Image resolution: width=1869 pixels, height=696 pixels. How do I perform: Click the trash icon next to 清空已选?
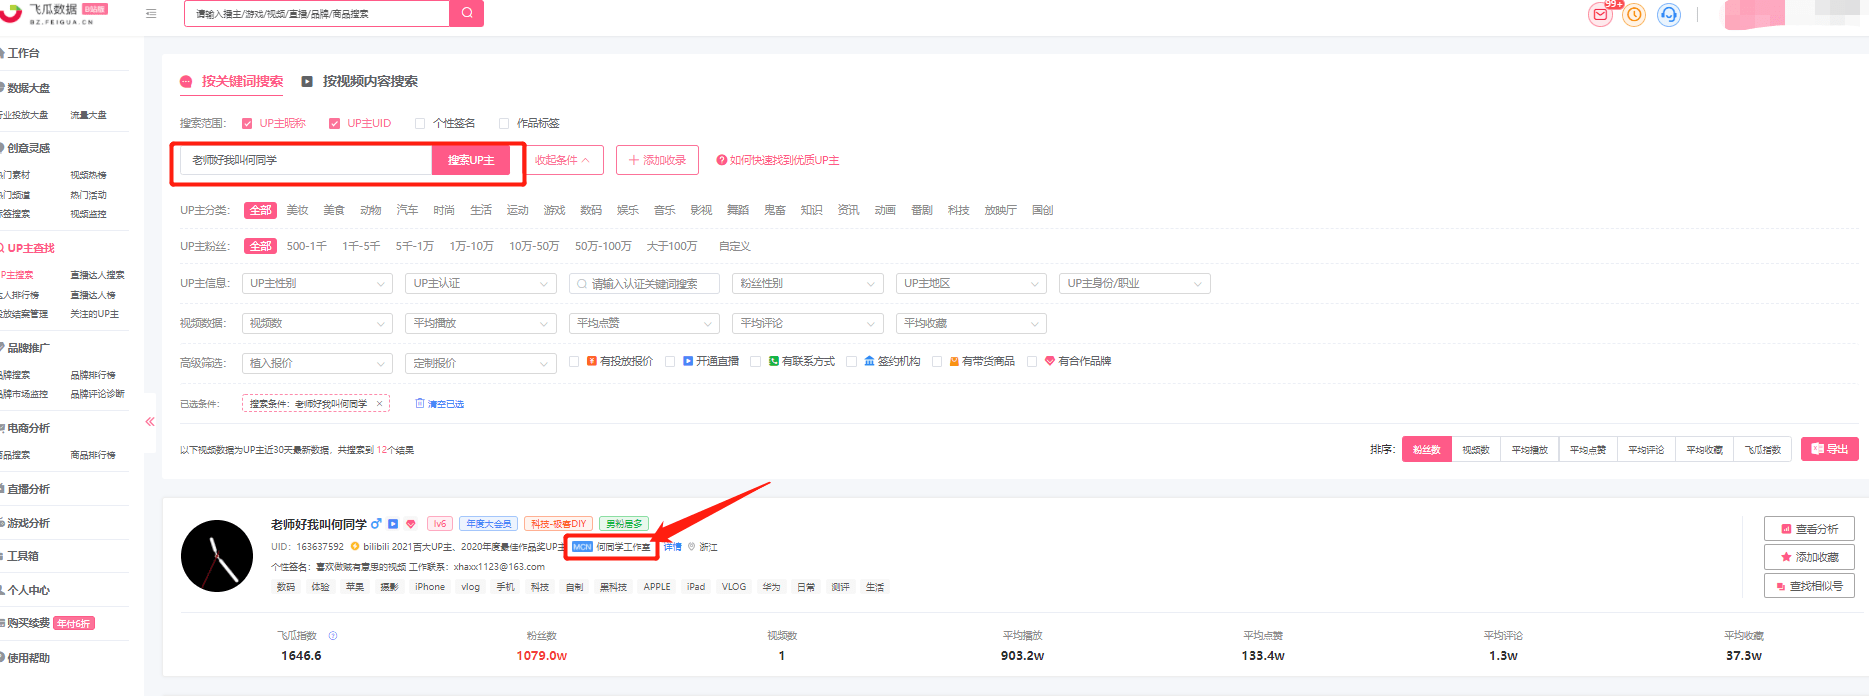coord(420,403)
